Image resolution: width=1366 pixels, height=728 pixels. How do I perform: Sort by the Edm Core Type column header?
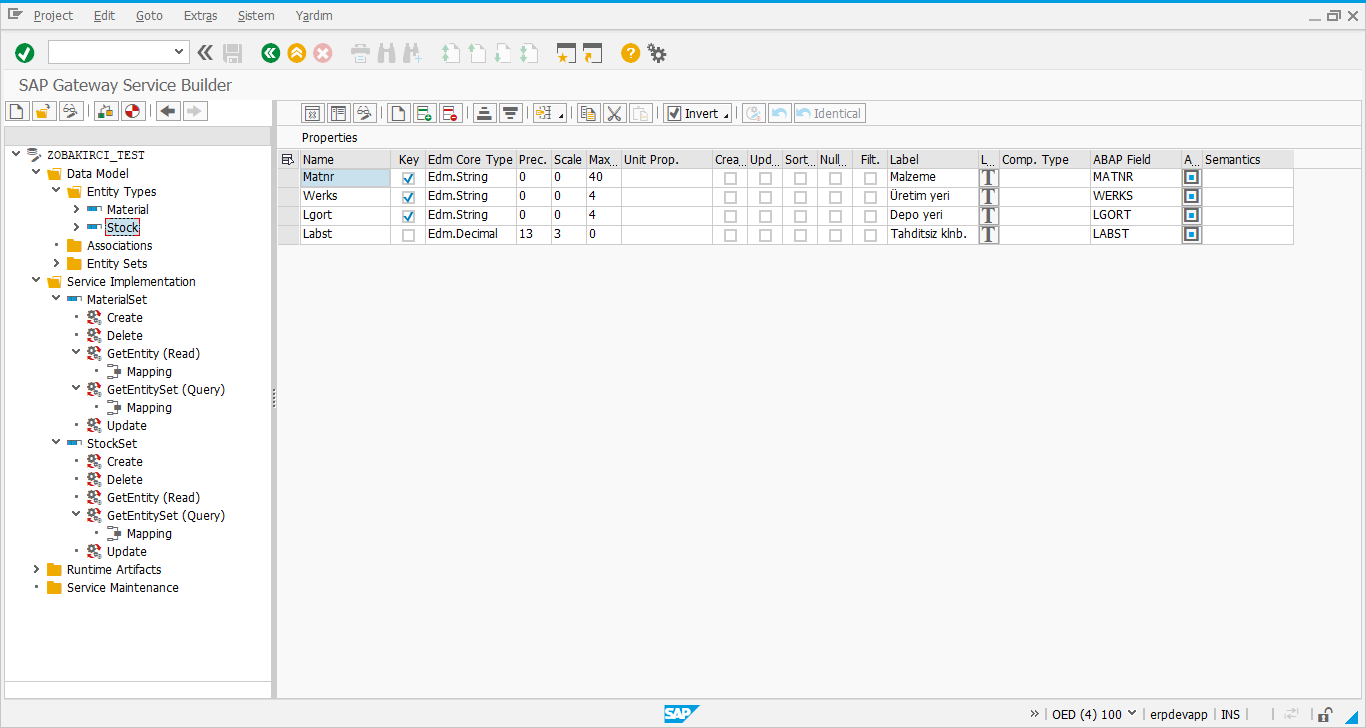click(x=470, y=159)
